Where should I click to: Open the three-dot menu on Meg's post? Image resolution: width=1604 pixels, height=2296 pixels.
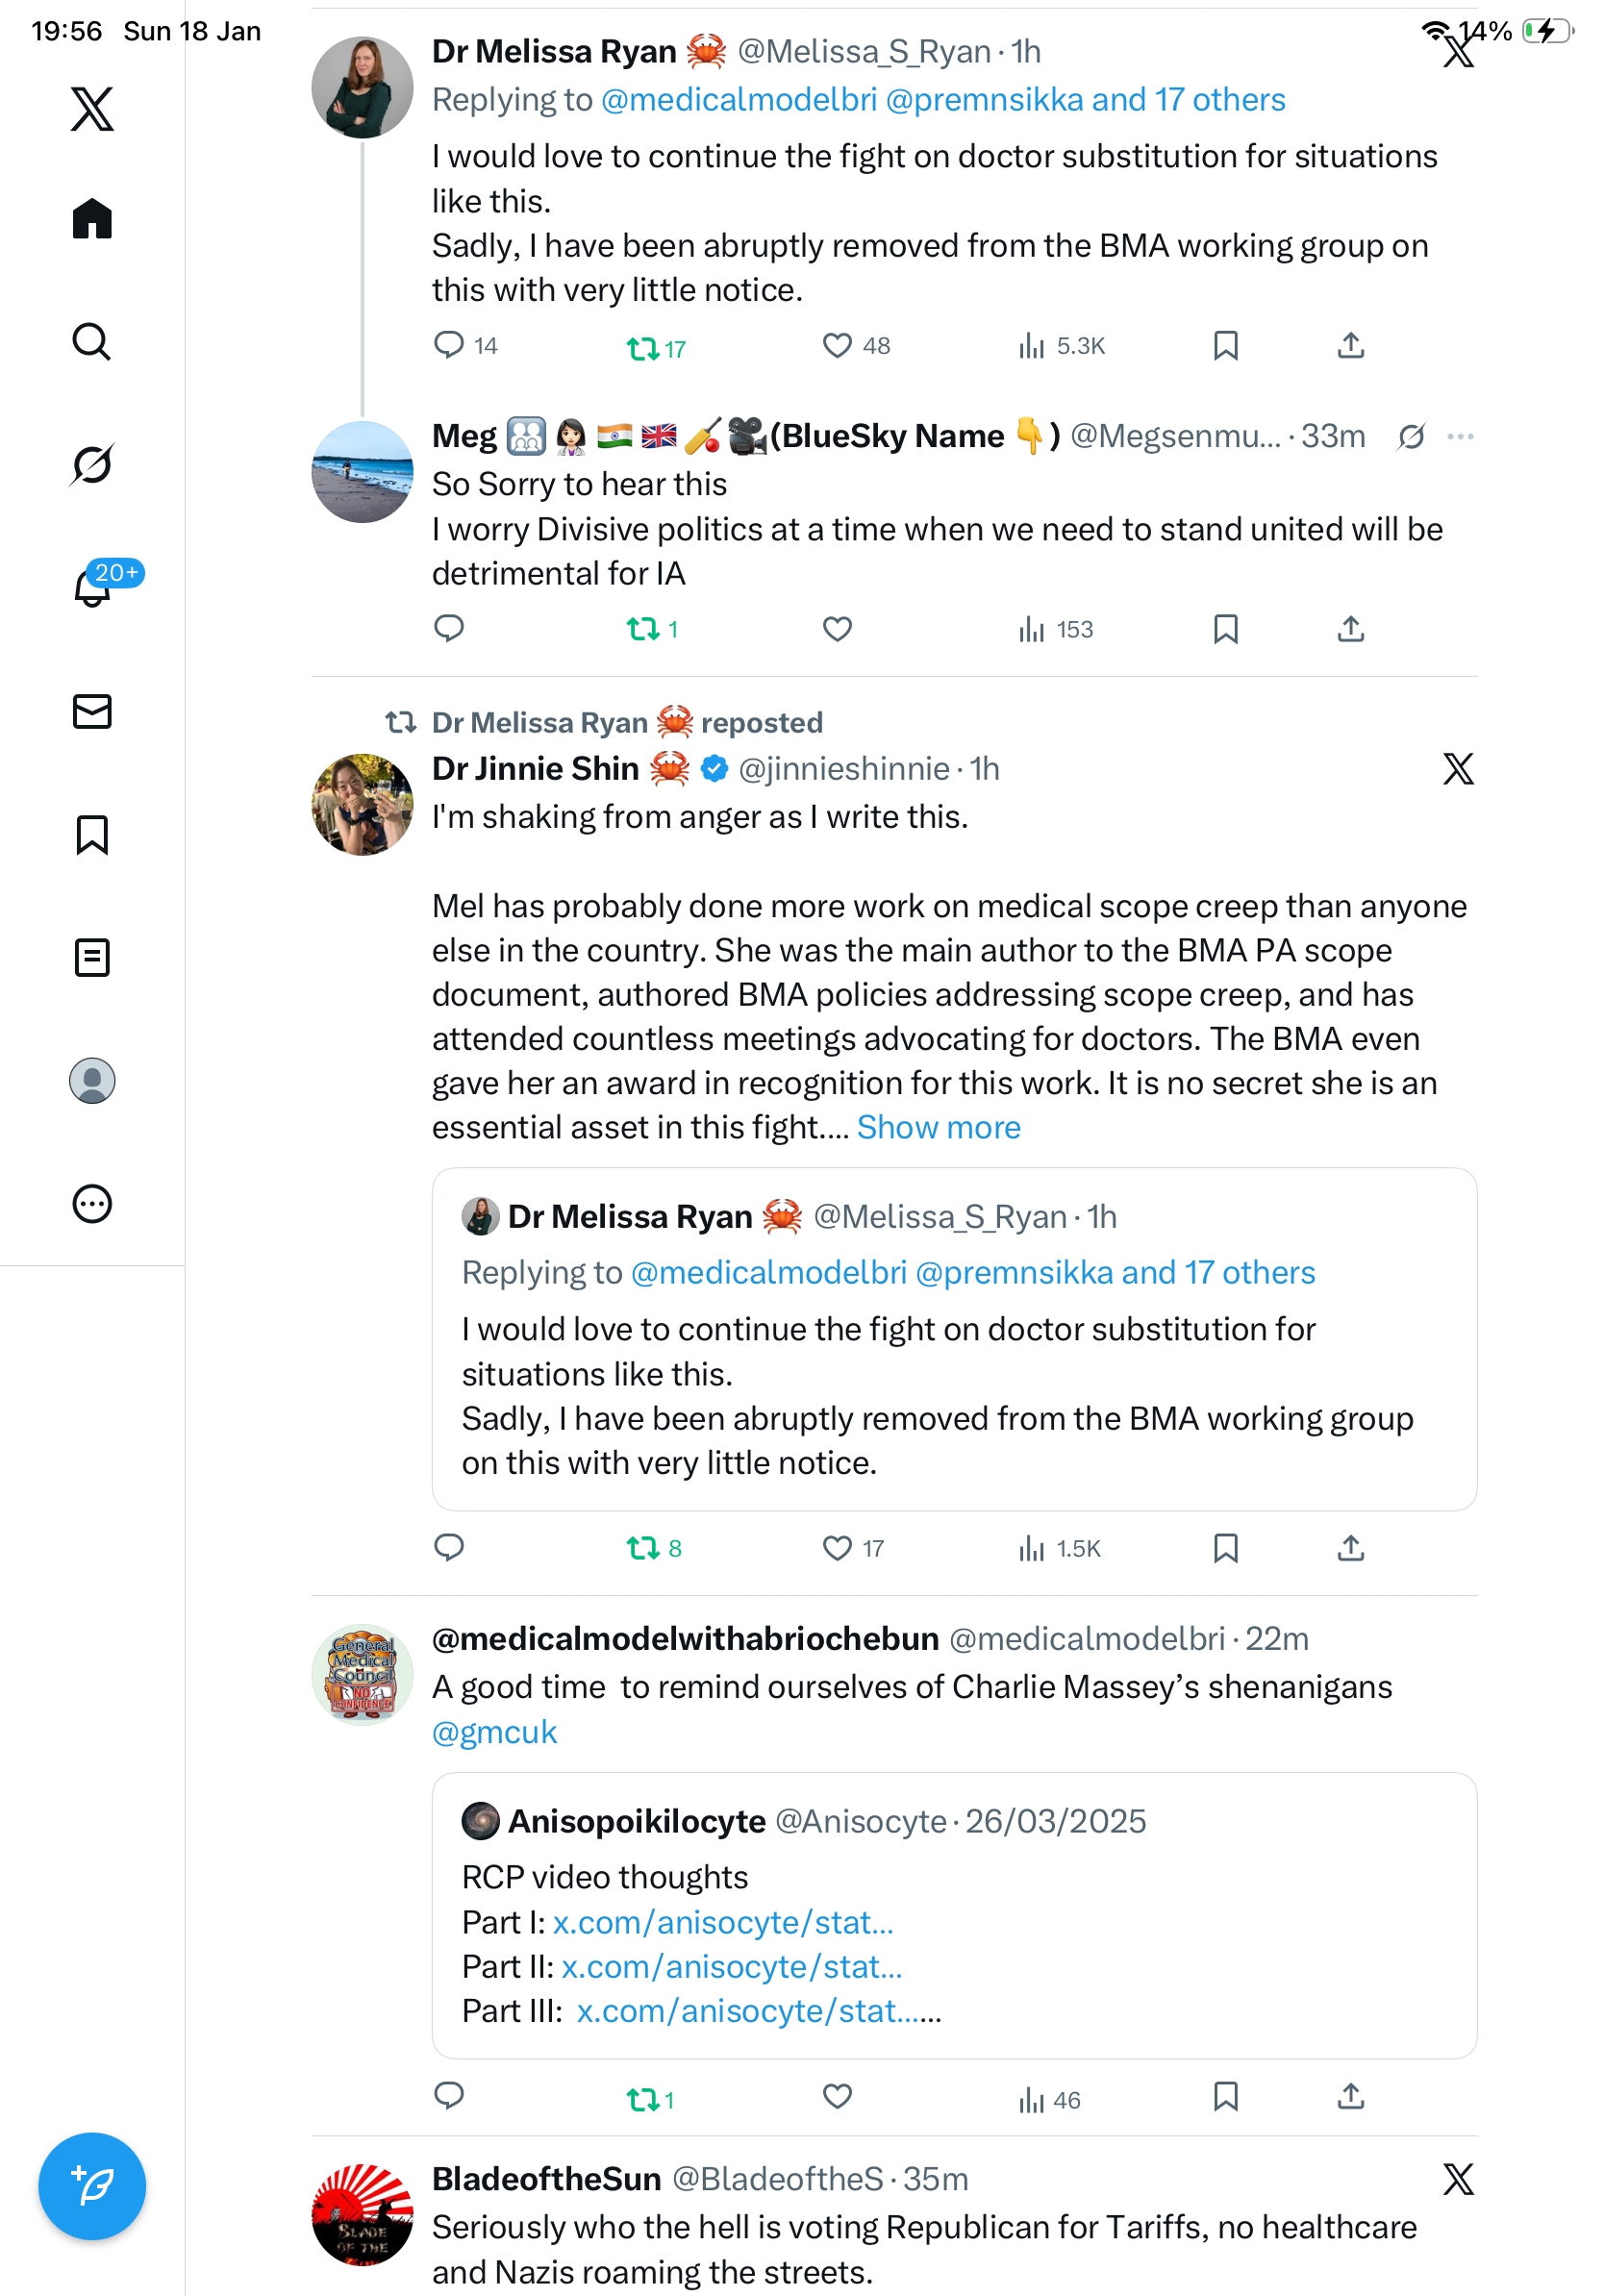pyautogui.click(x=1460, y=436)
